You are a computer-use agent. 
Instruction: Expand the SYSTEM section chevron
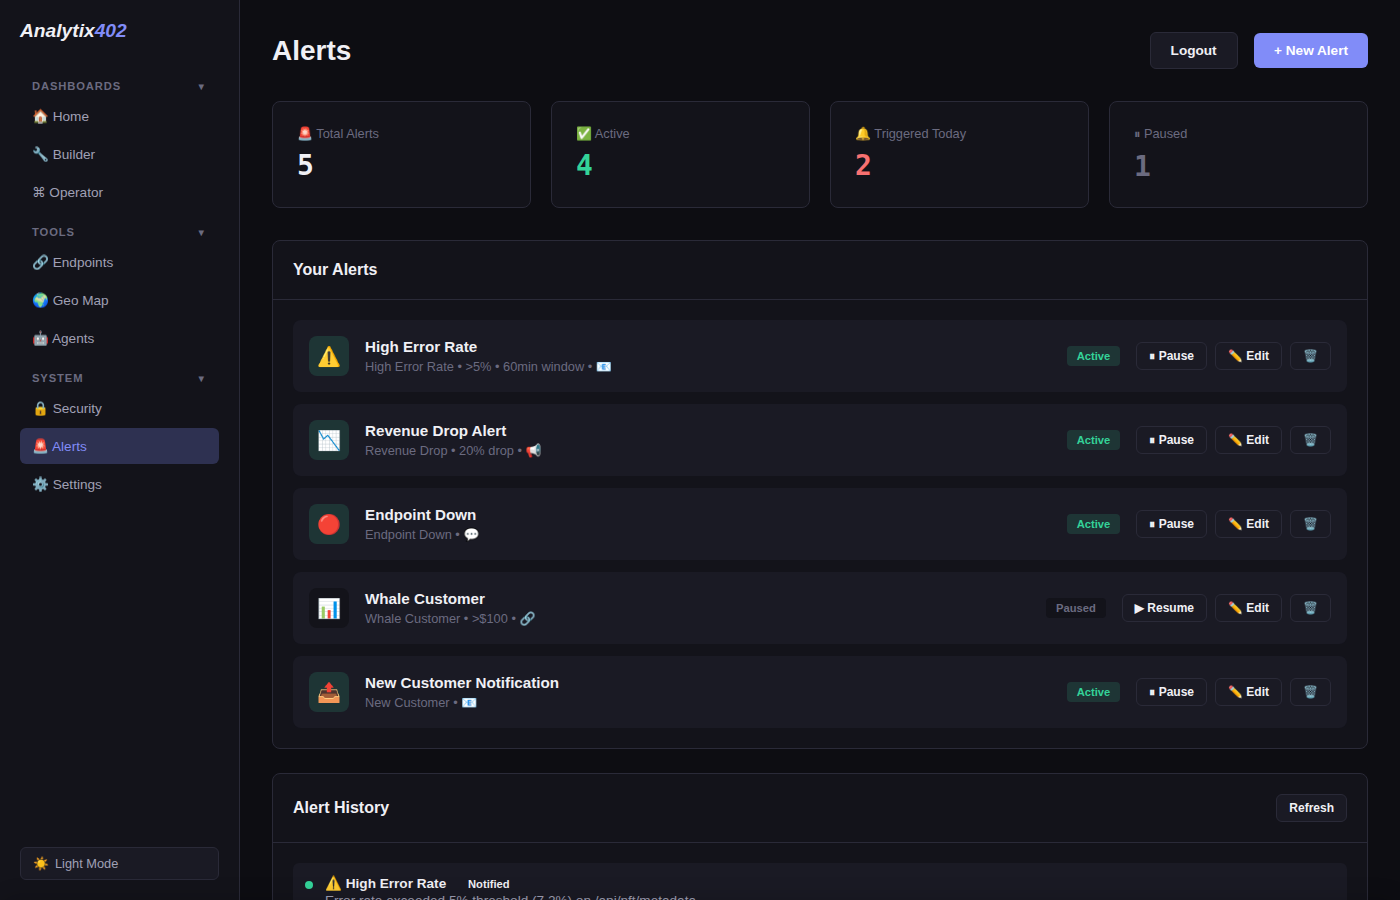pyautogui.click(x=201, y=378)
